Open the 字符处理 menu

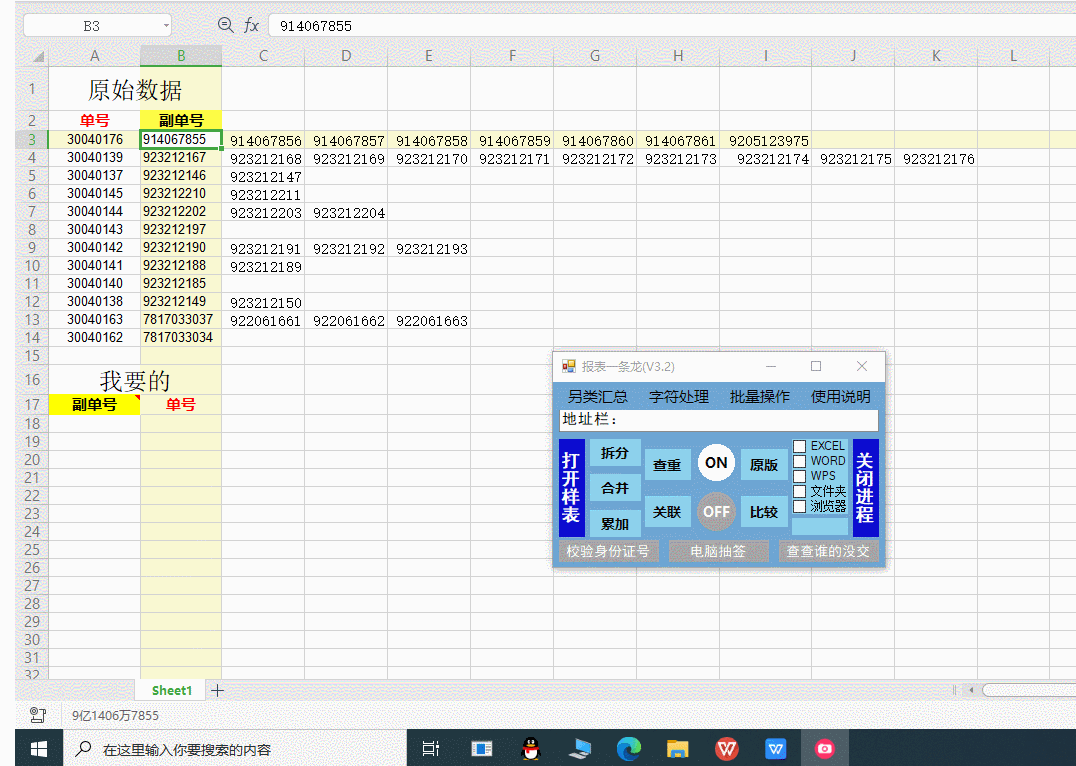click(679, 397)
